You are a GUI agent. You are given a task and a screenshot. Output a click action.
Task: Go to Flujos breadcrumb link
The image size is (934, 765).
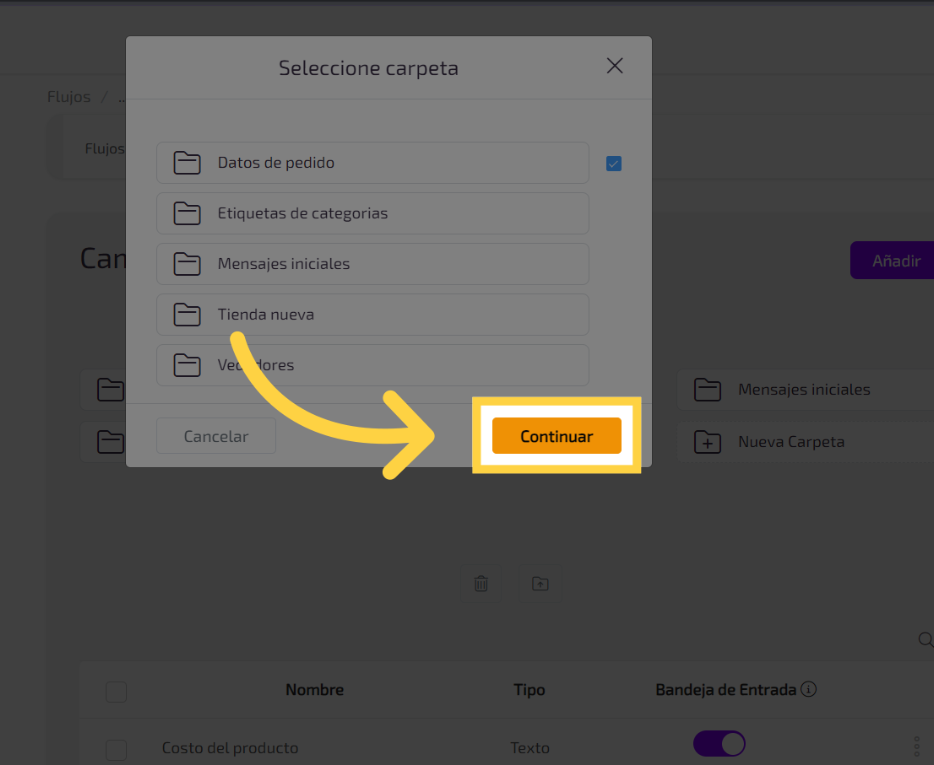pos(69,97)
